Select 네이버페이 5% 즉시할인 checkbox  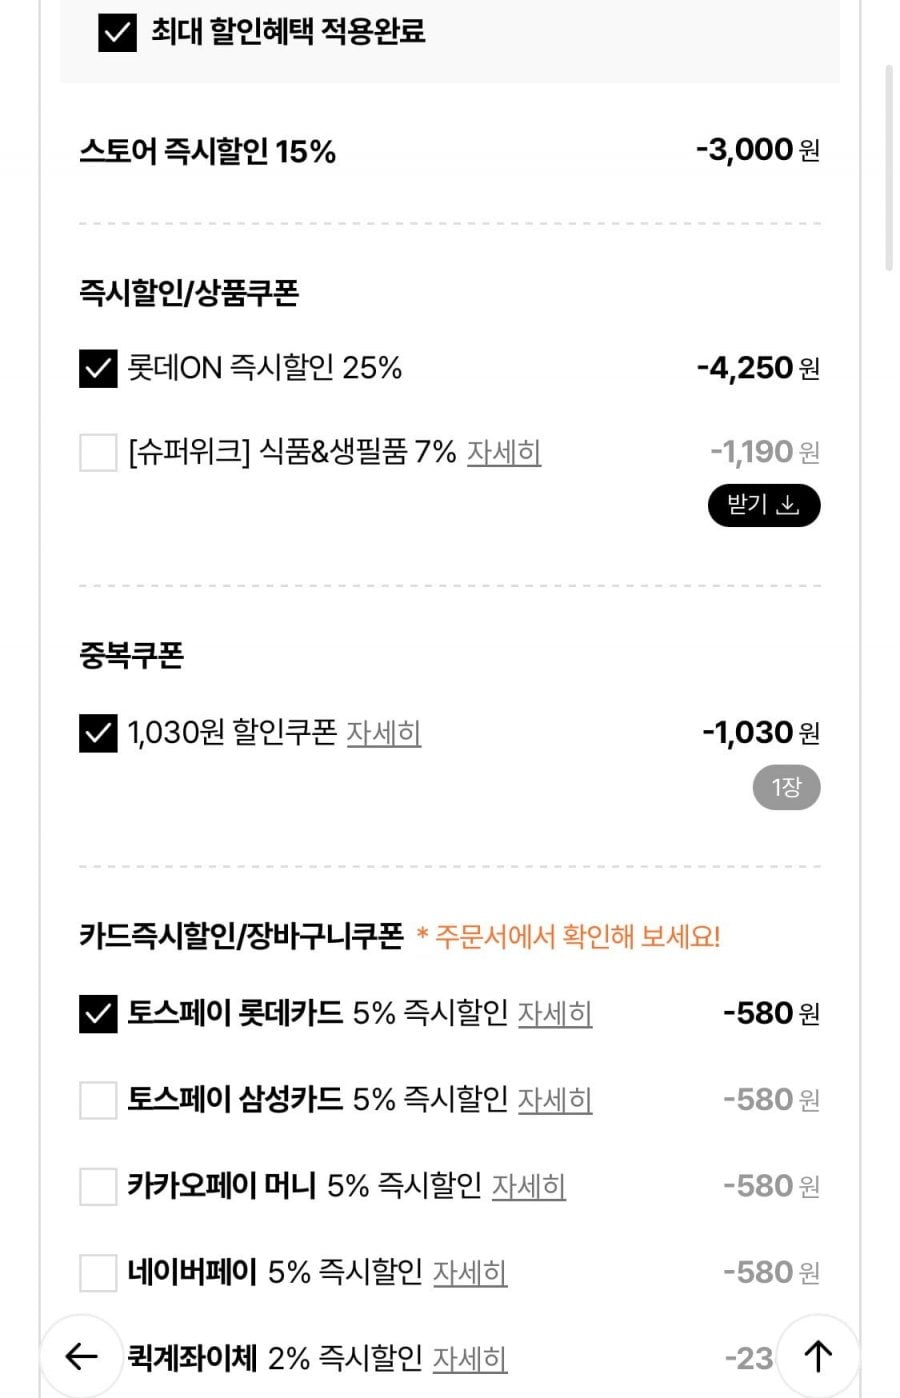(x=98, y=1273)
